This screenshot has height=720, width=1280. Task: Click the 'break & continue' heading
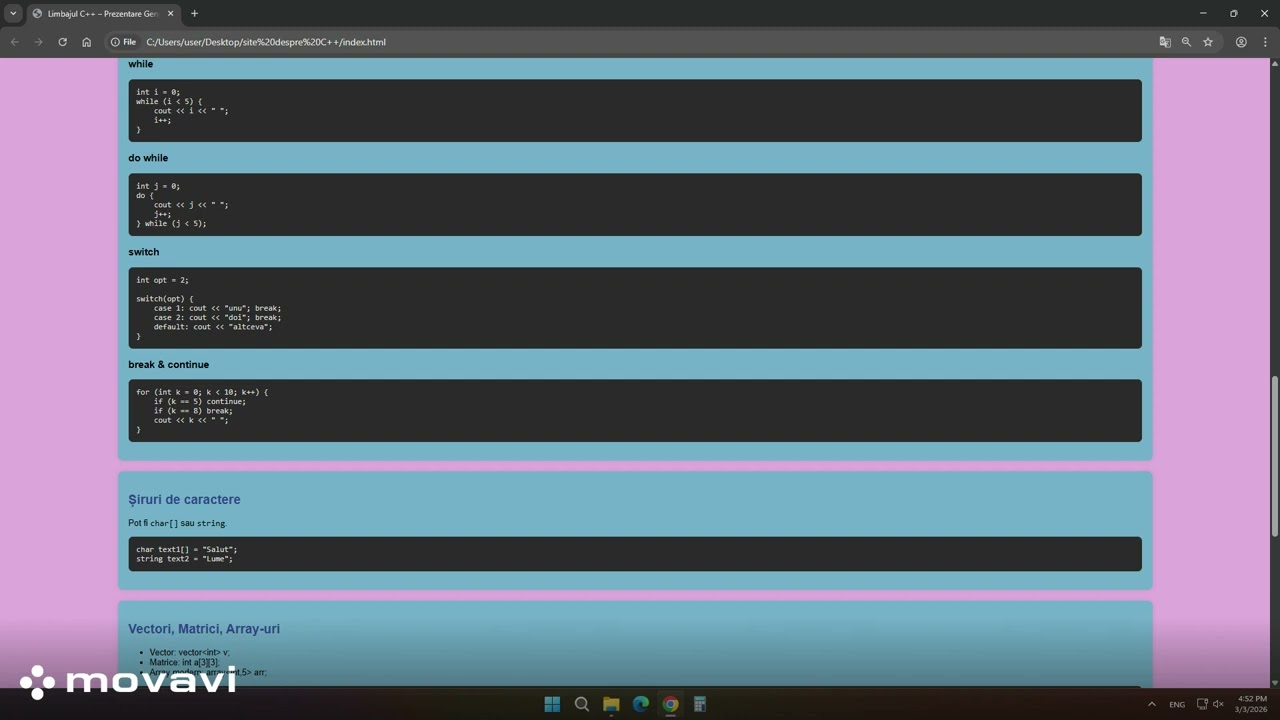168,365
